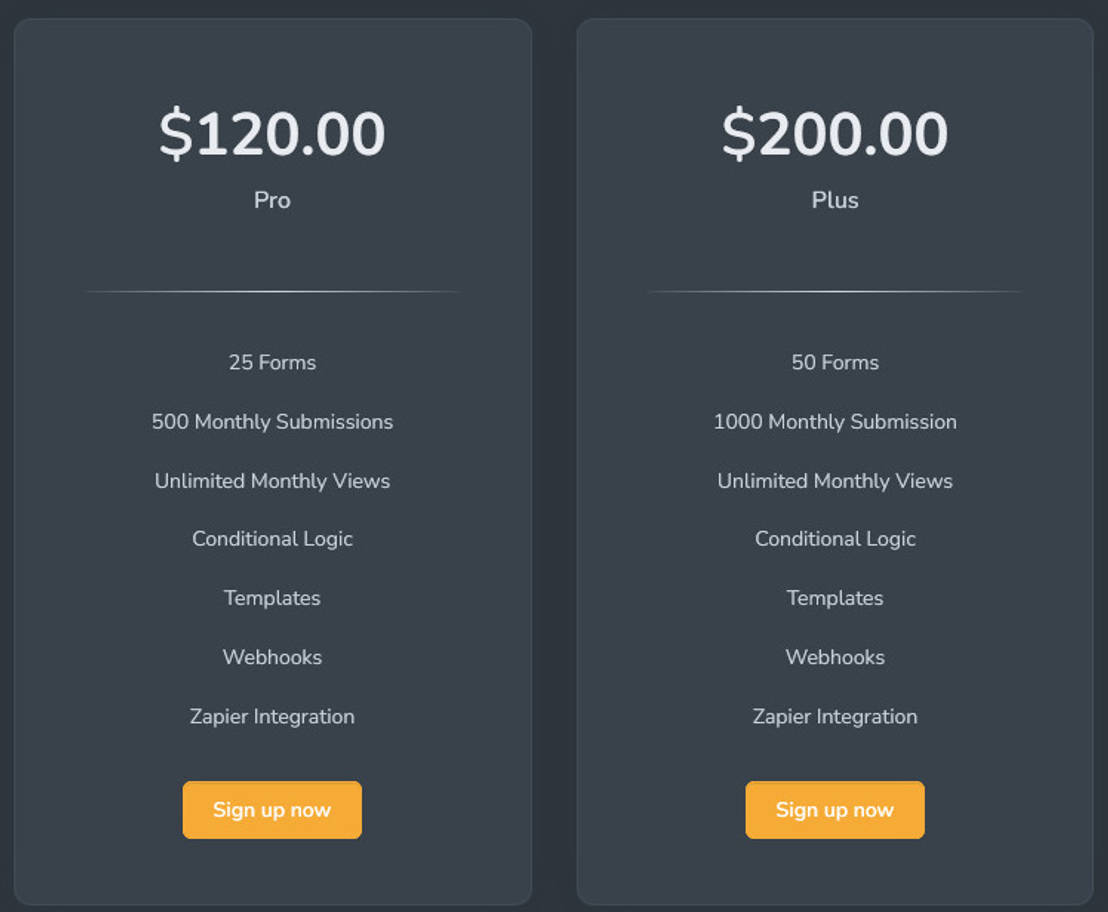Viewport: 1108px width, 912px height.
Task: Click Webhooks in the Pro feature list
Action: tap(272, 657)
